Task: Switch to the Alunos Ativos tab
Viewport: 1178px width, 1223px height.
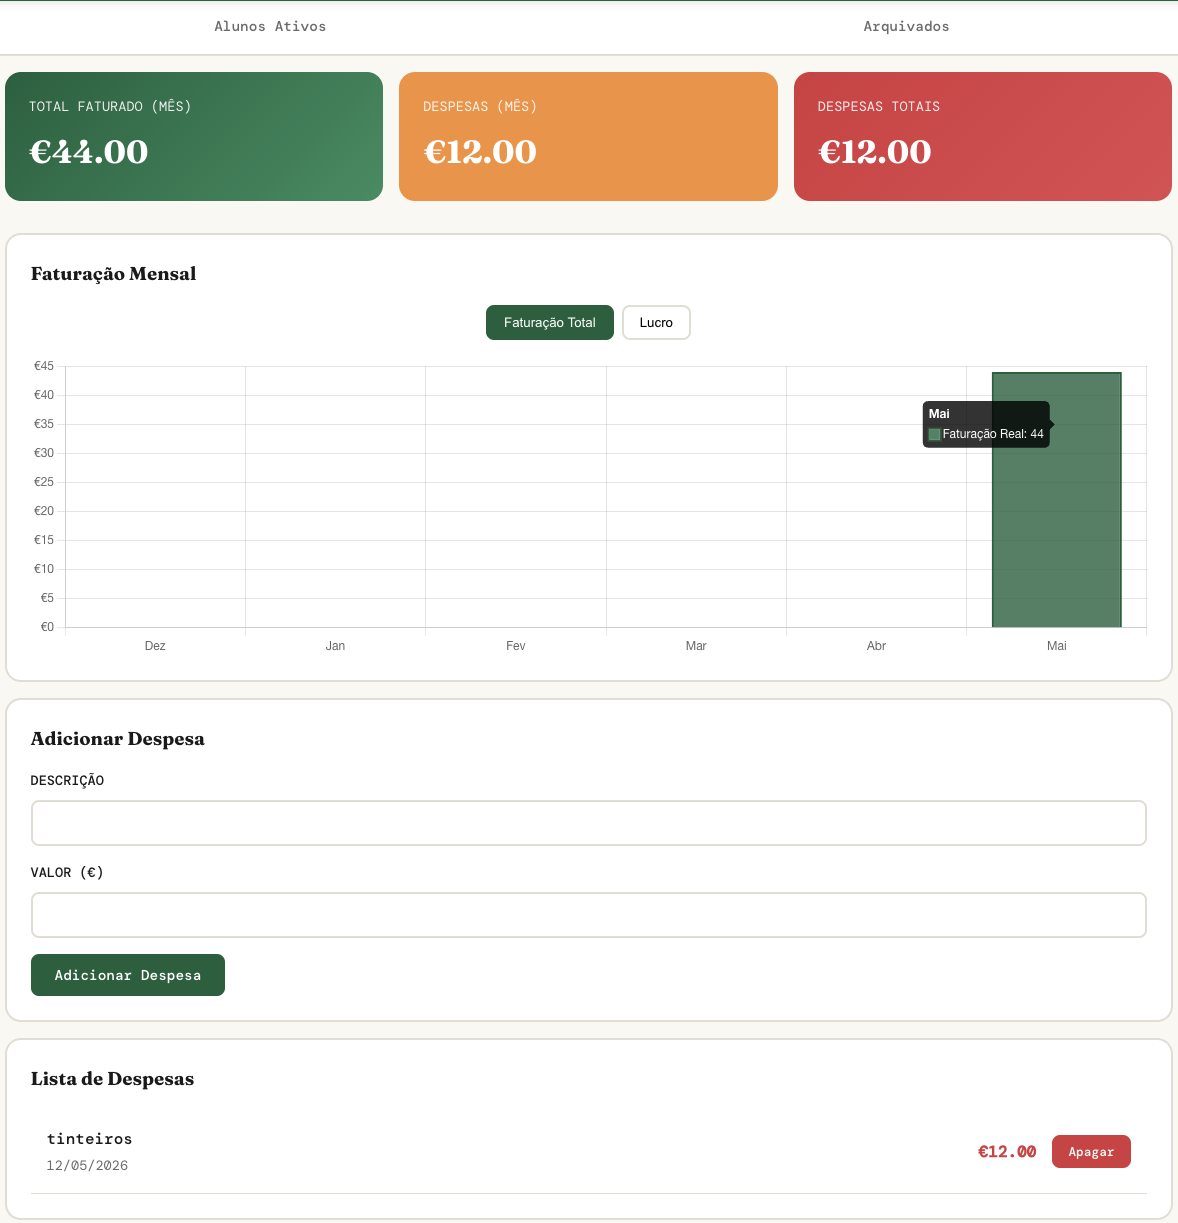Action: [270, 27]
